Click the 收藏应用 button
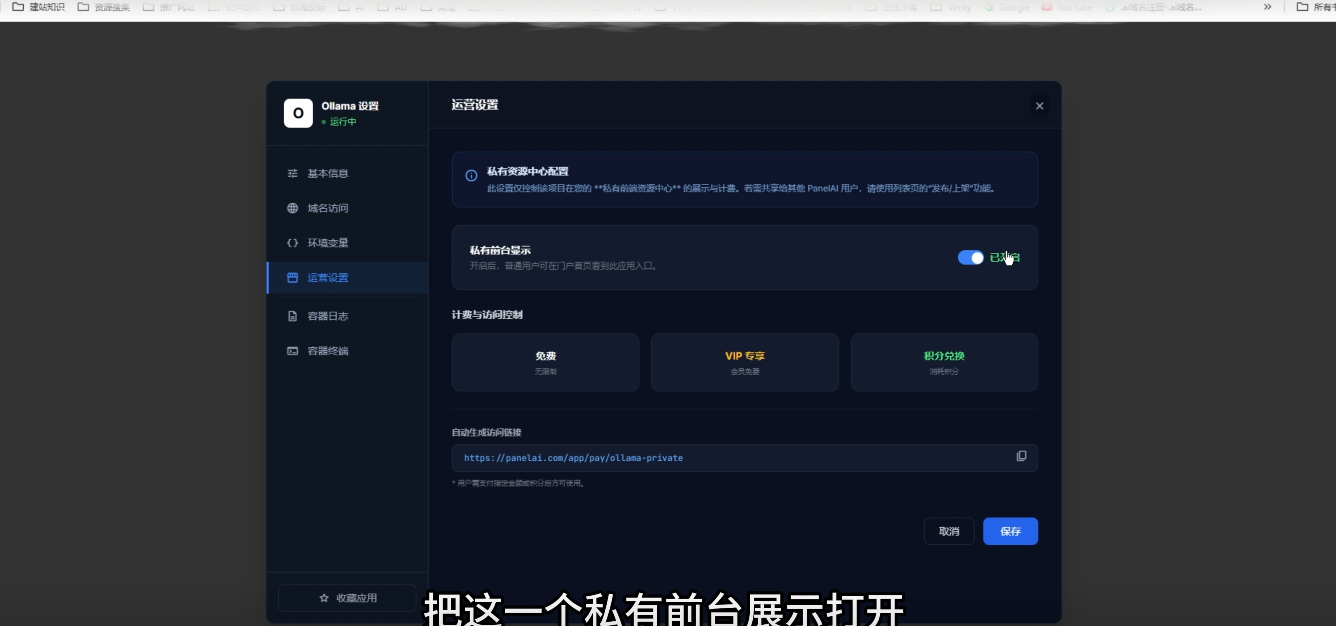This screenshot has width=1336, height=626. click(x=347, y=598)
